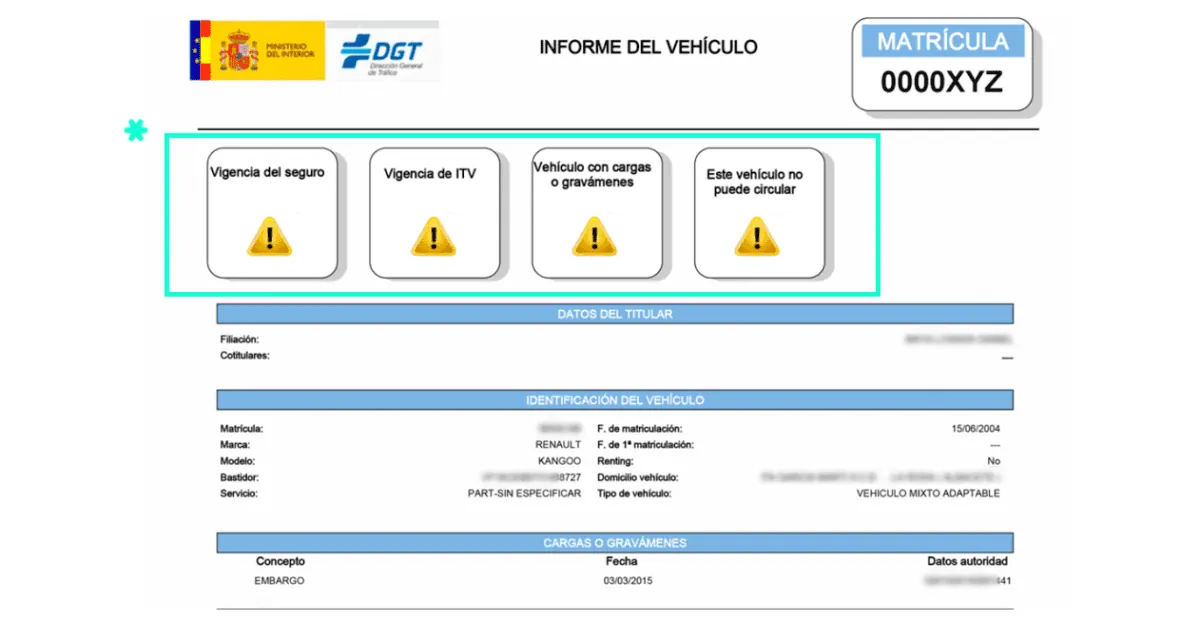Viewport: 1200px width, 640px height.
Task: Click the embargo date 03/03/2015
Action: (629, 581)
